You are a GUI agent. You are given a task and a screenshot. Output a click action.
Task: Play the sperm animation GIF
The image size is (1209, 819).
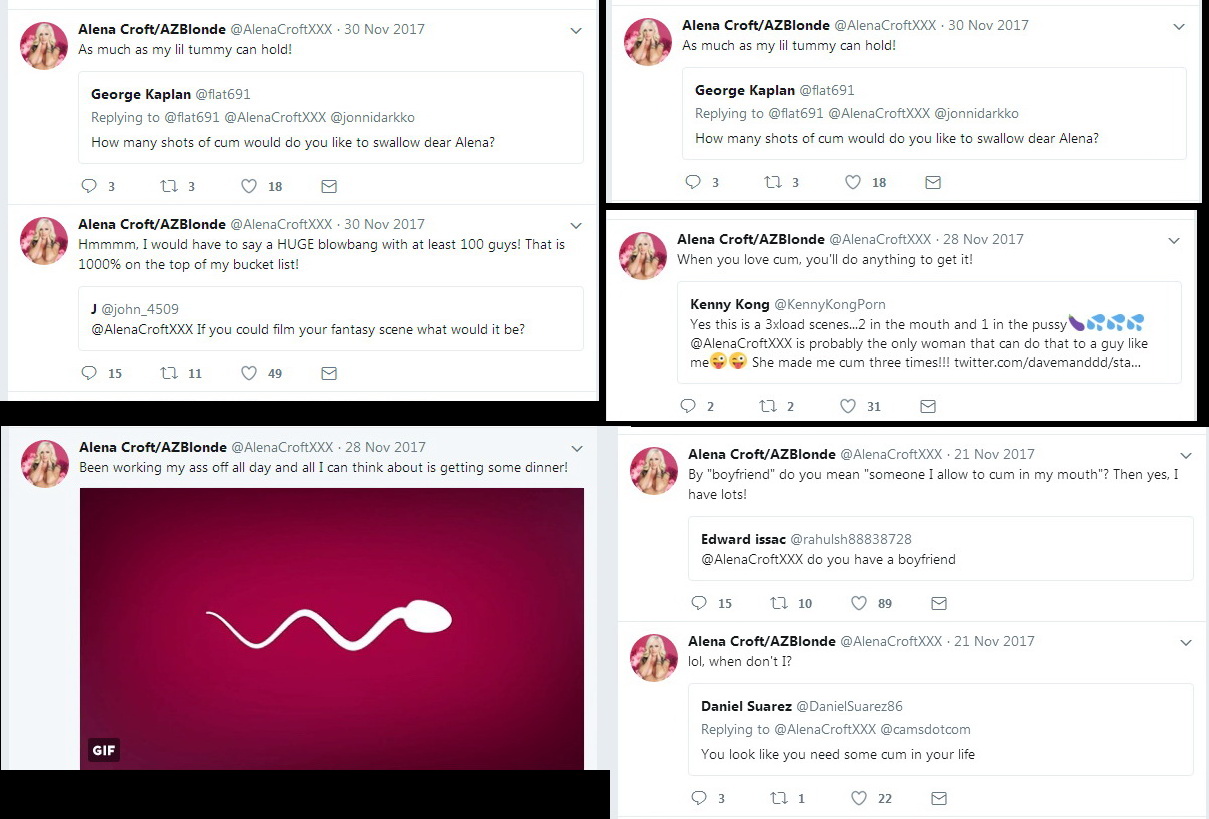(331, 628)
